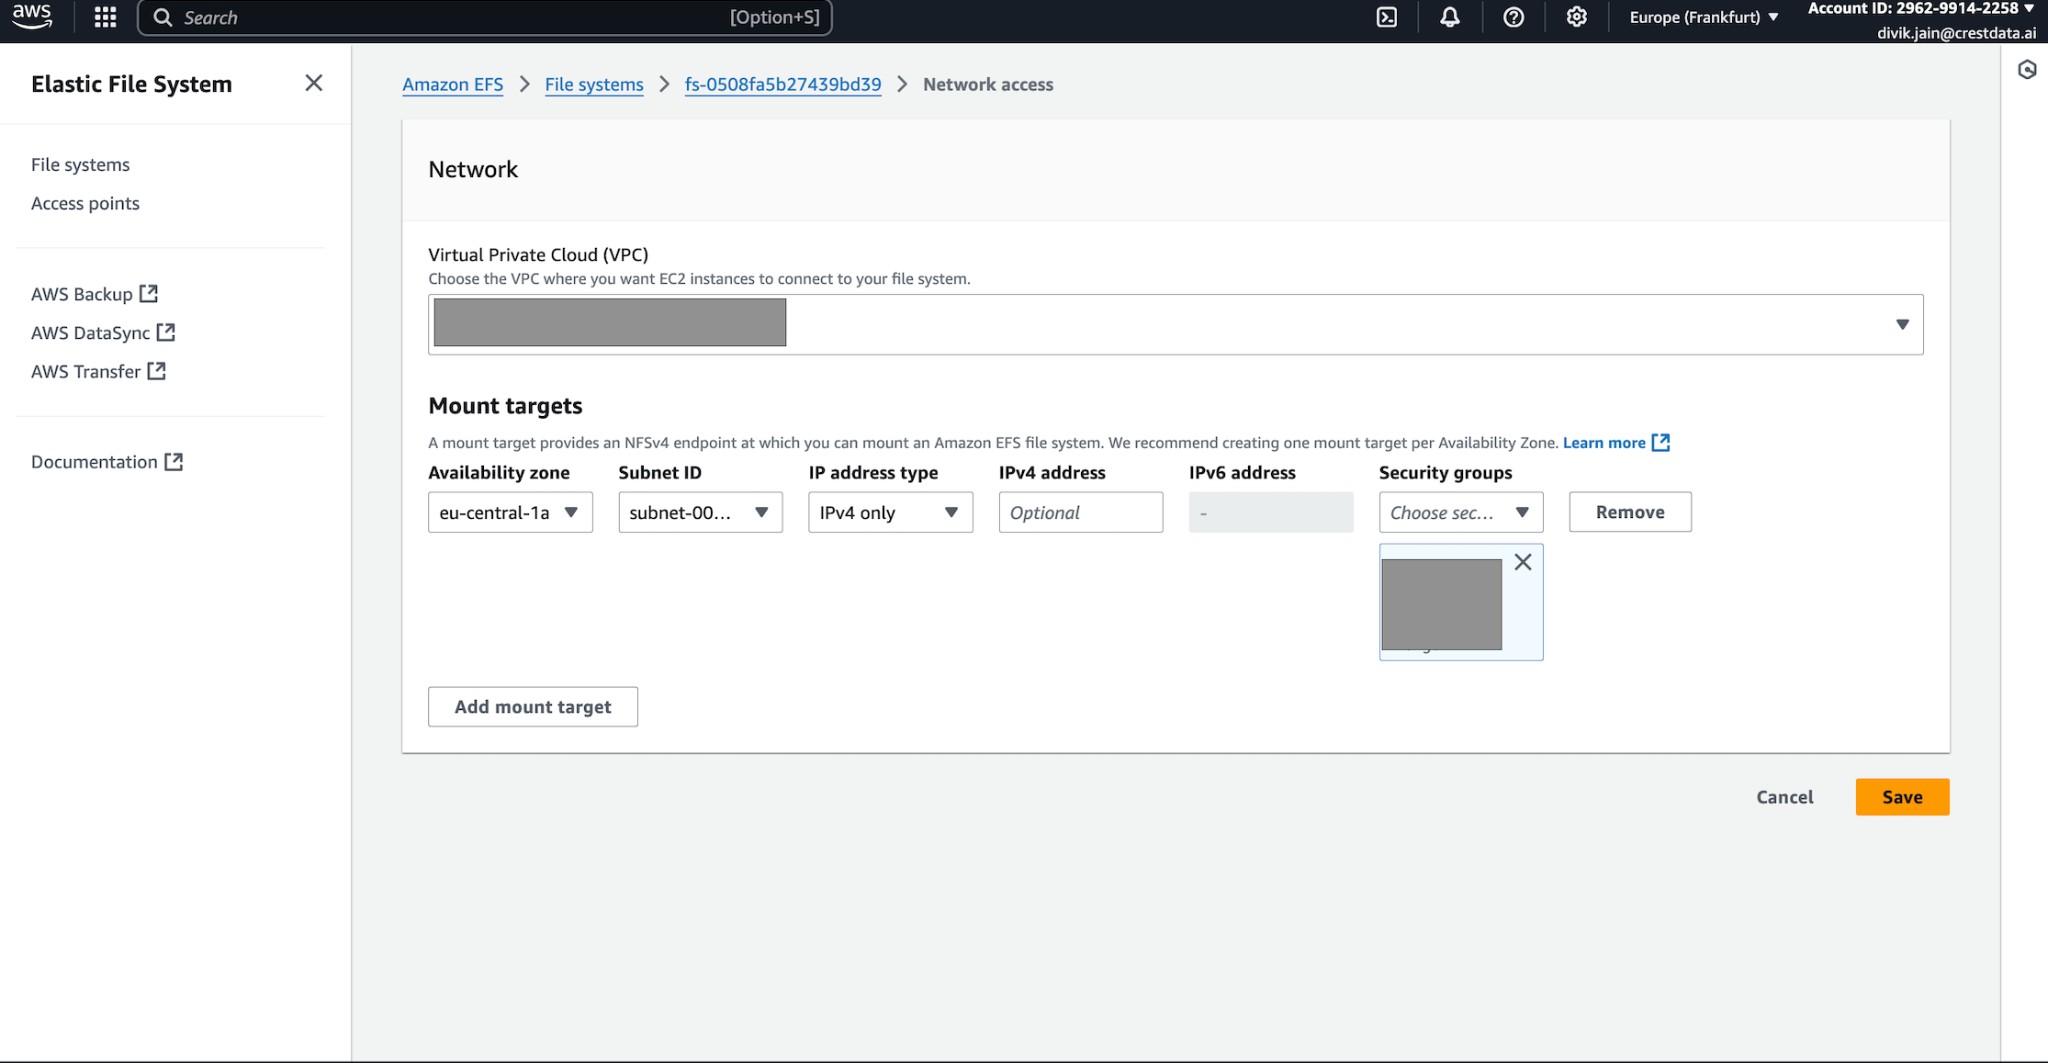
Task: Go to Access points in sidebar
Action: coord(85,203)
